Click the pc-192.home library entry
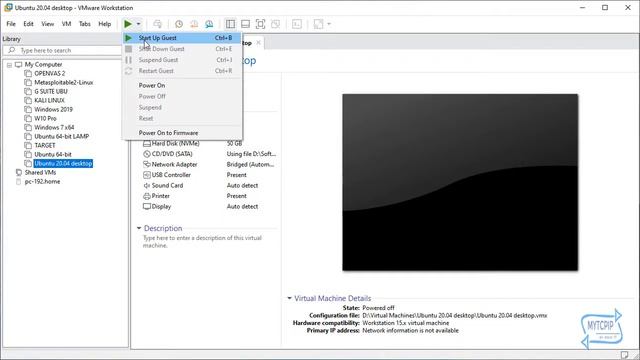Viewport: 640px width, 360px height. [42, 182]
